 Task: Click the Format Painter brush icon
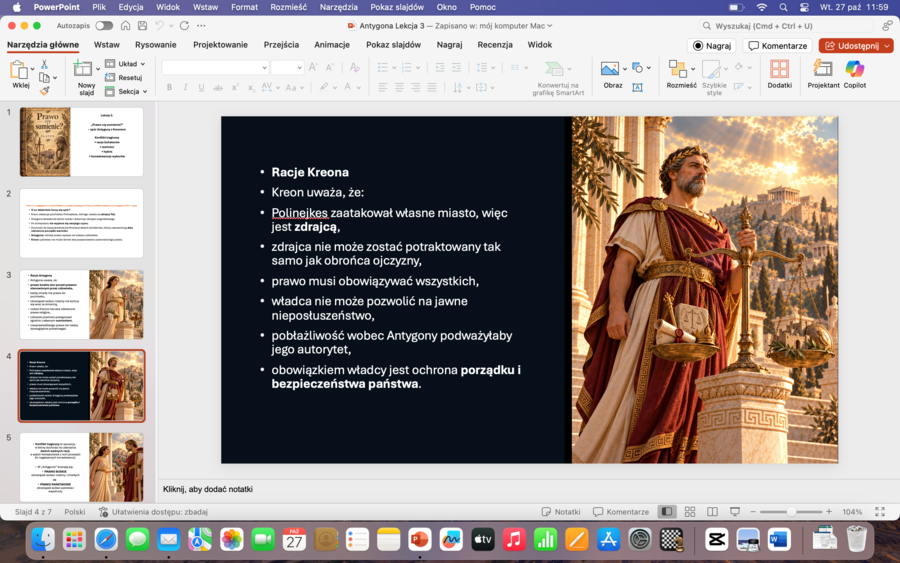tap(44, 91)
